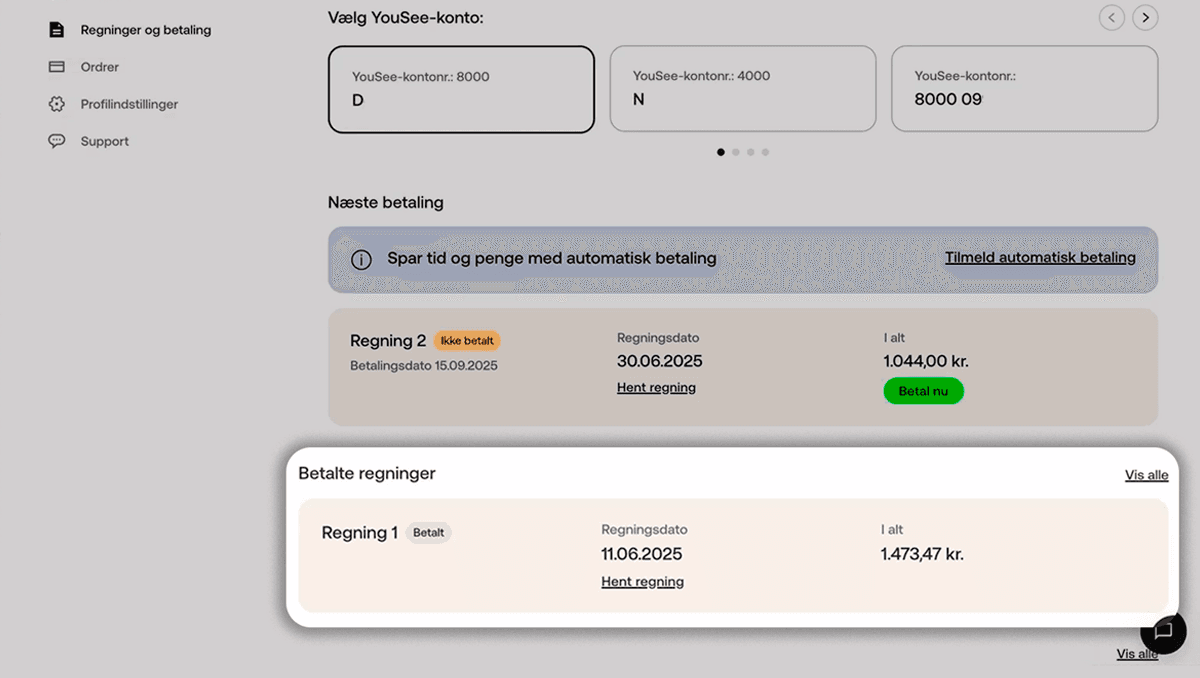Select YouSee account card 4000

point(742,88)
